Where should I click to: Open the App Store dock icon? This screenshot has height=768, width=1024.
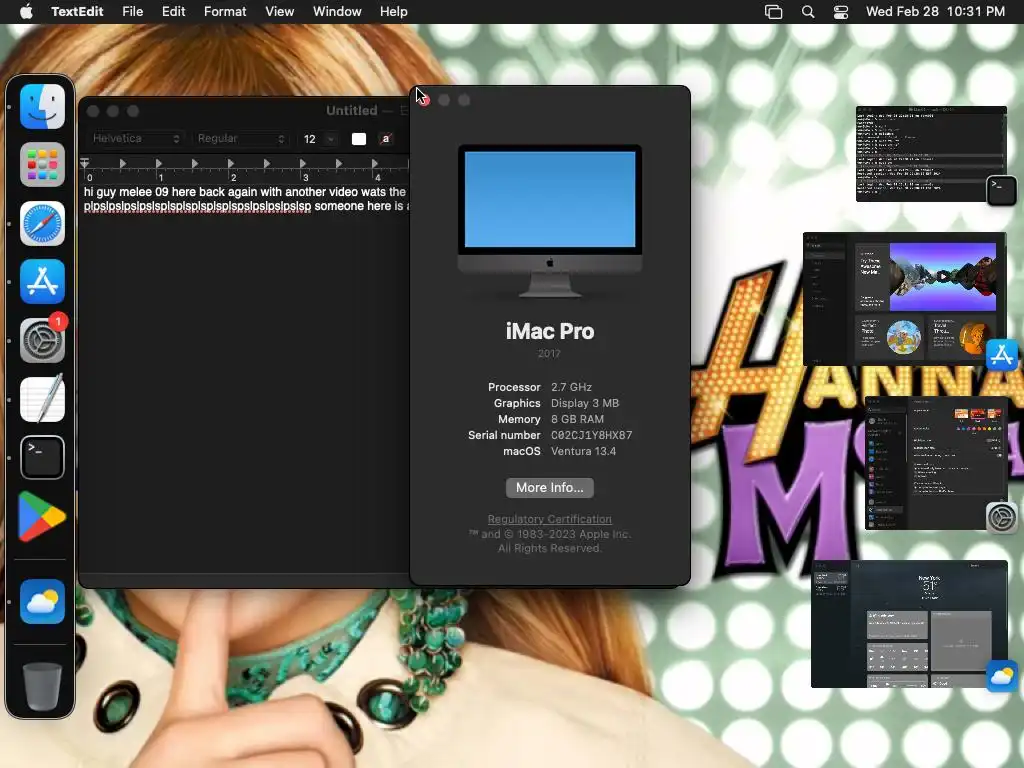[x=42, y=281]
